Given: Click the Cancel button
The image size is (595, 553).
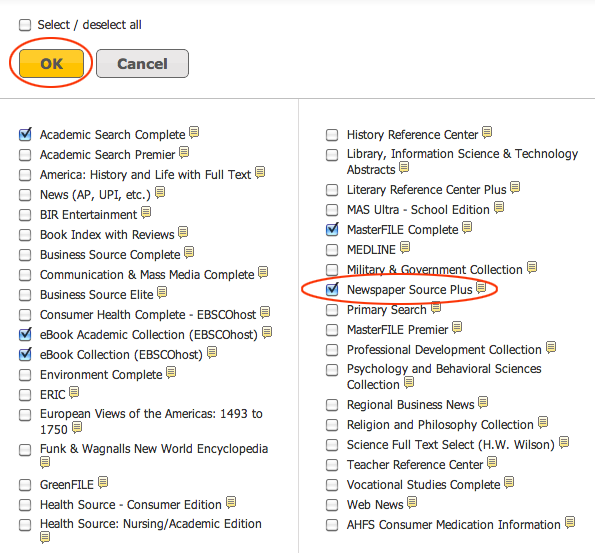Looking at the screenshot, I should click(x=142, y=63).
